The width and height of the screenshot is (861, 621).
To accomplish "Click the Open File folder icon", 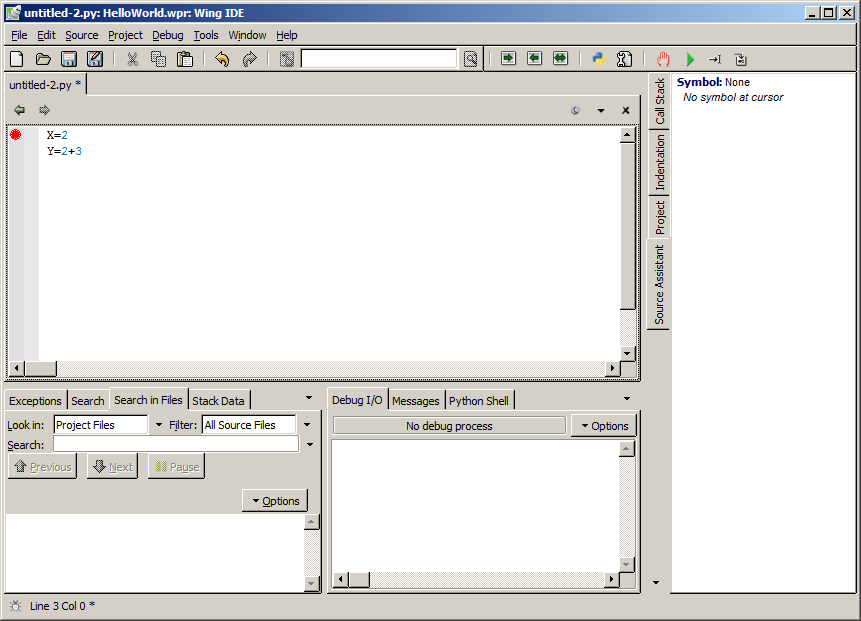I will coord(43,59).
